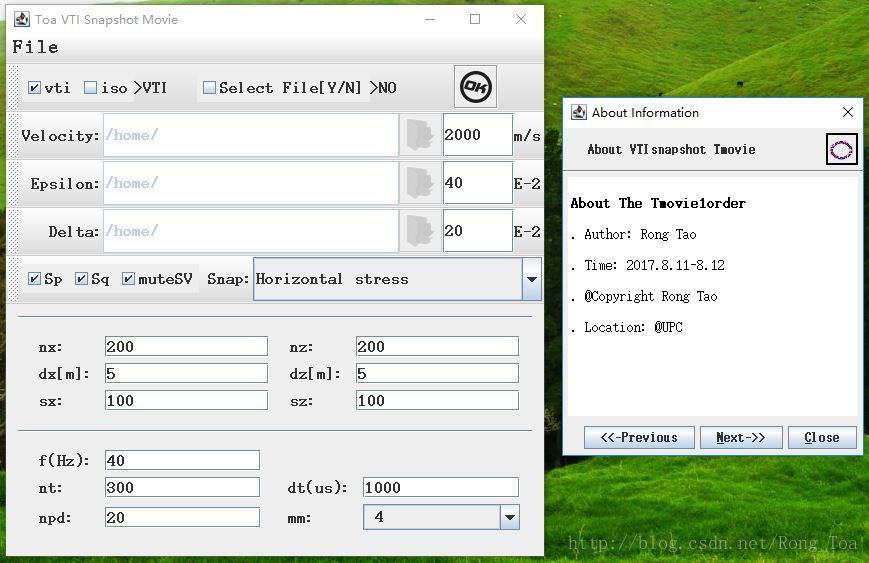The height and width of the screenshot is (563, 869).
Task: Click the velocity value field 2000
Action: coord(478,135)
